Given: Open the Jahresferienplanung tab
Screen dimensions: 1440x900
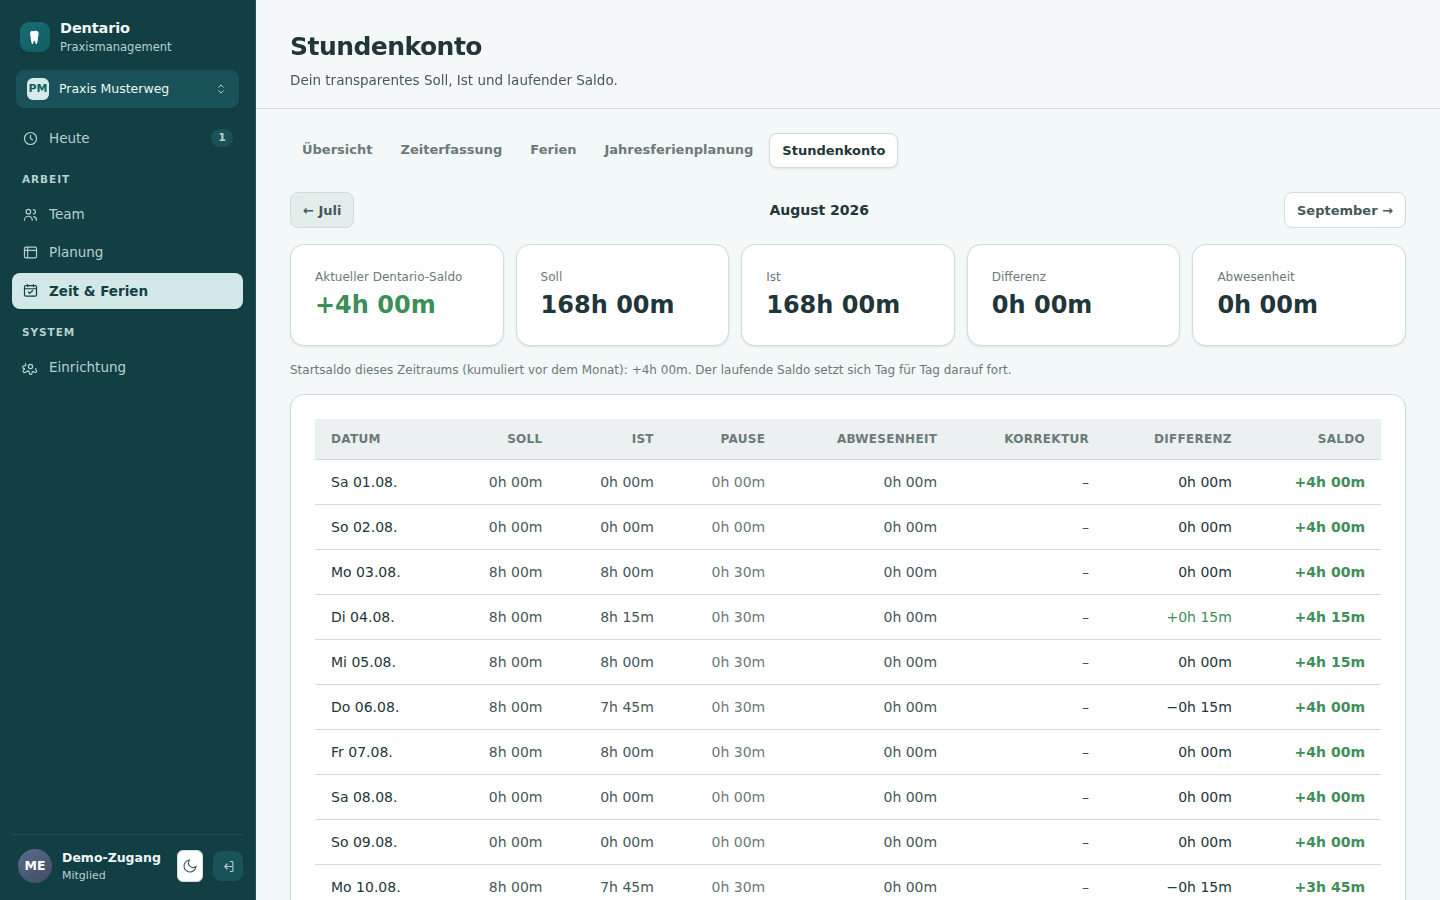Looking at the screenshot, I should pyautogui.click(x=678, y=150).
